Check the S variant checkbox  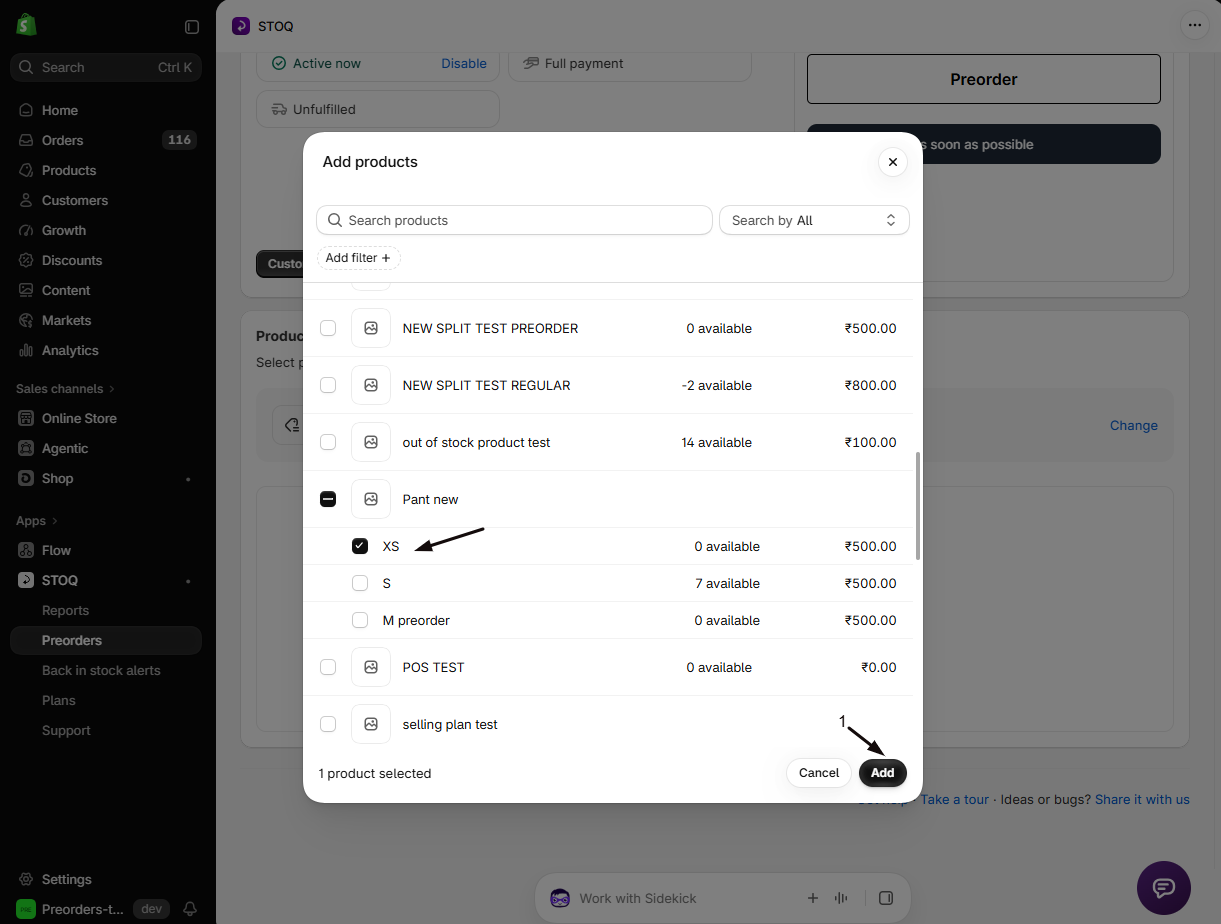360,583
